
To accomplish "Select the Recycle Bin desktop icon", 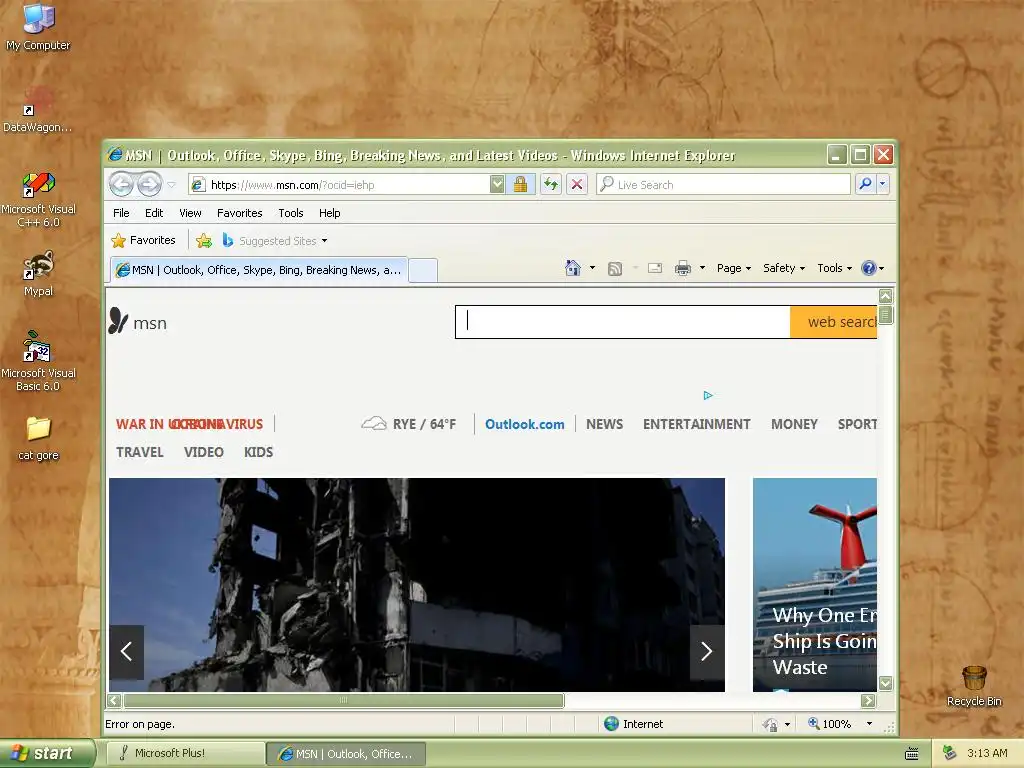I will tap(974, 686).
